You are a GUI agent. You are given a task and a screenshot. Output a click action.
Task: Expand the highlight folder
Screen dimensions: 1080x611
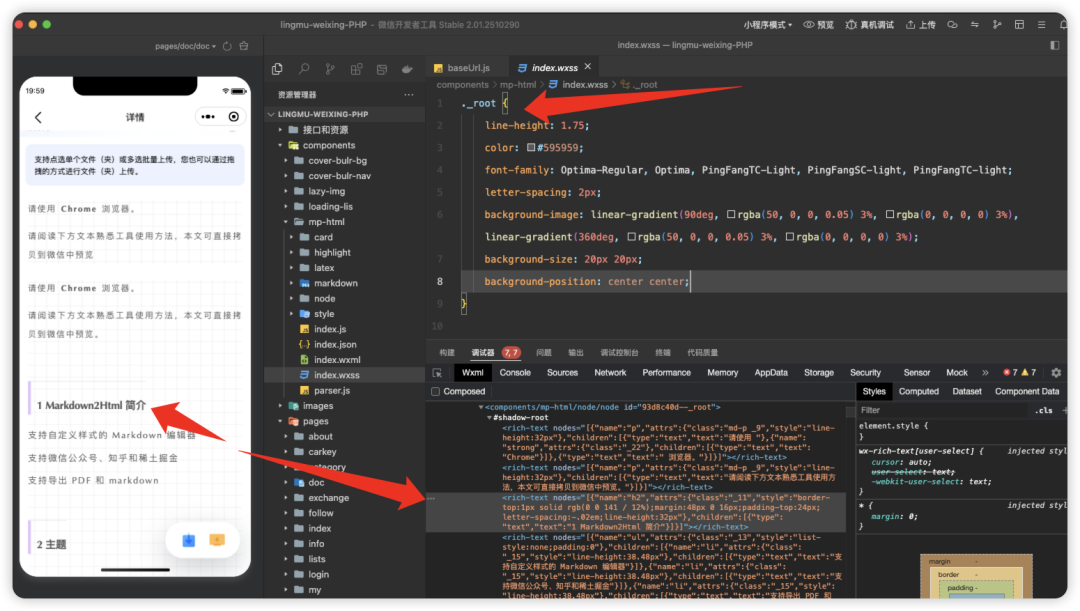click(x=332, y=252)
